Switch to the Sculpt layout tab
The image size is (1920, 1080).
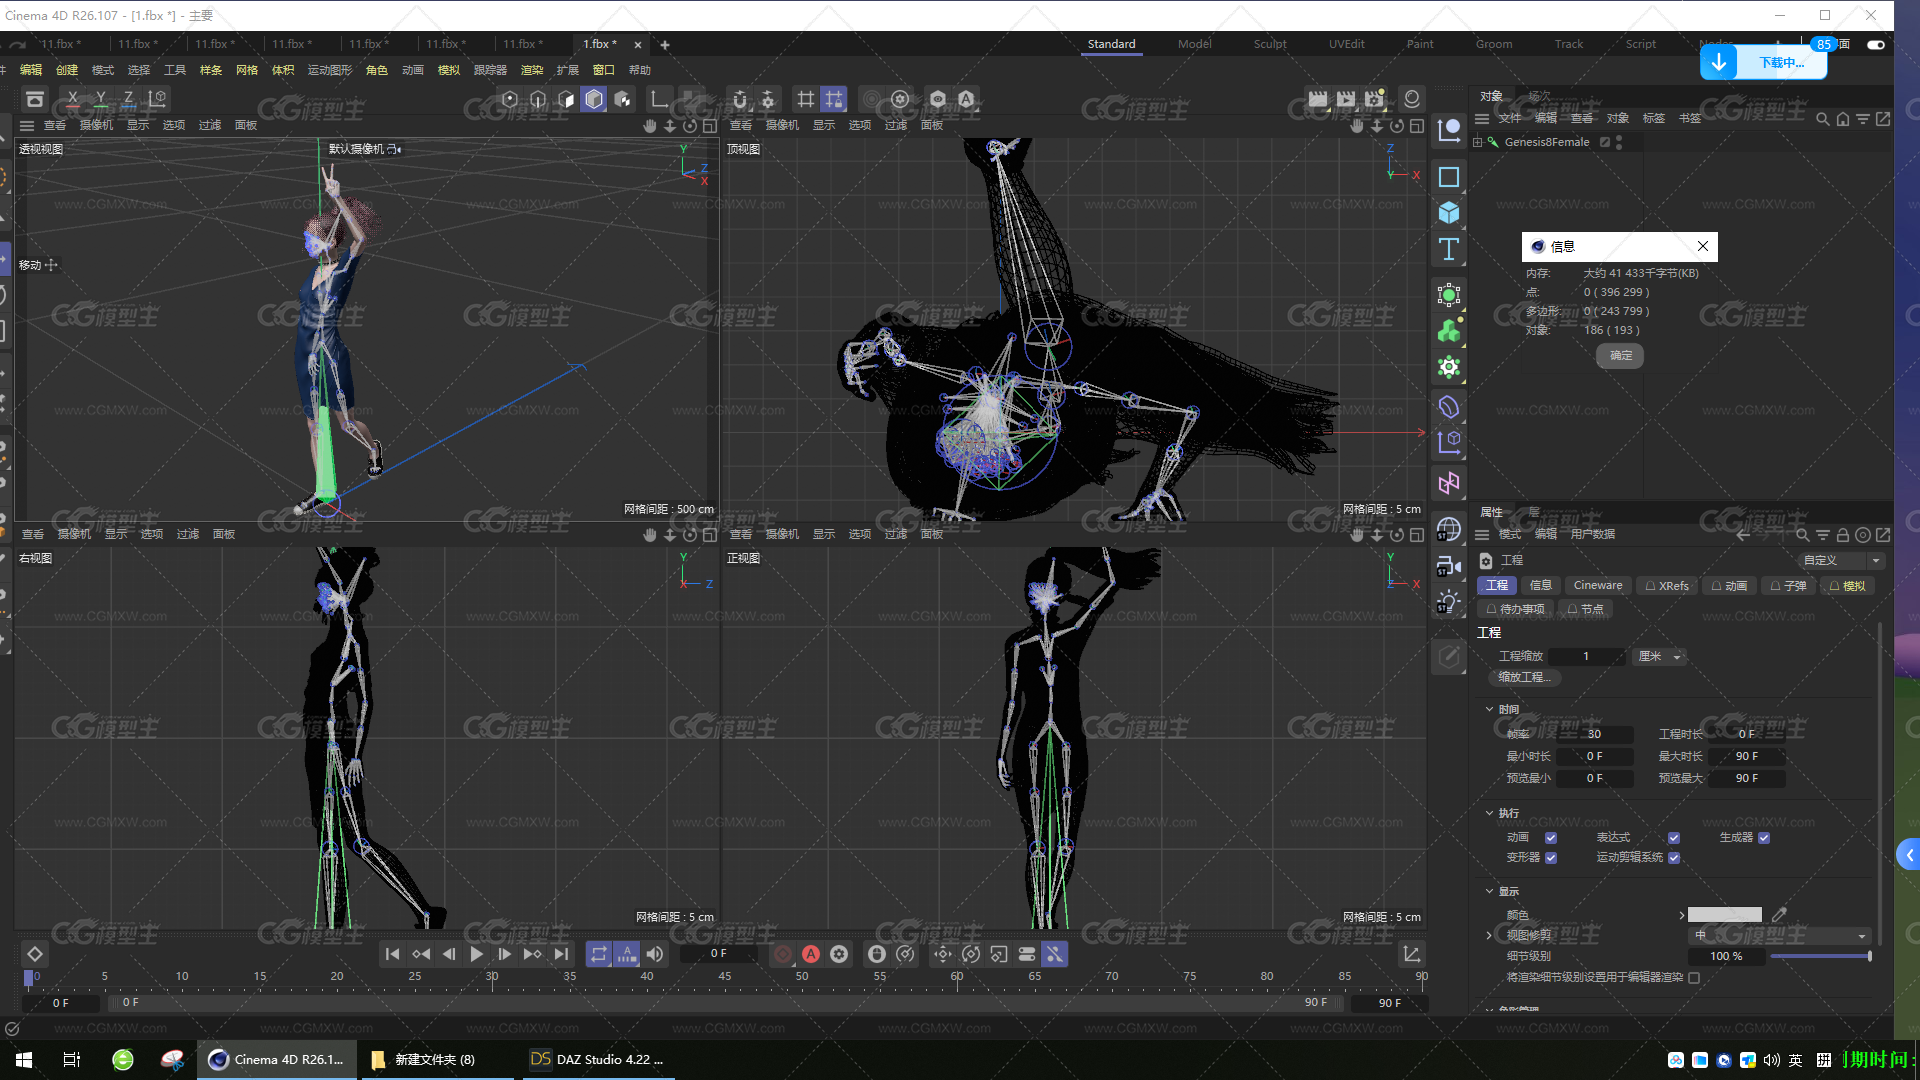click(1269, 44)
